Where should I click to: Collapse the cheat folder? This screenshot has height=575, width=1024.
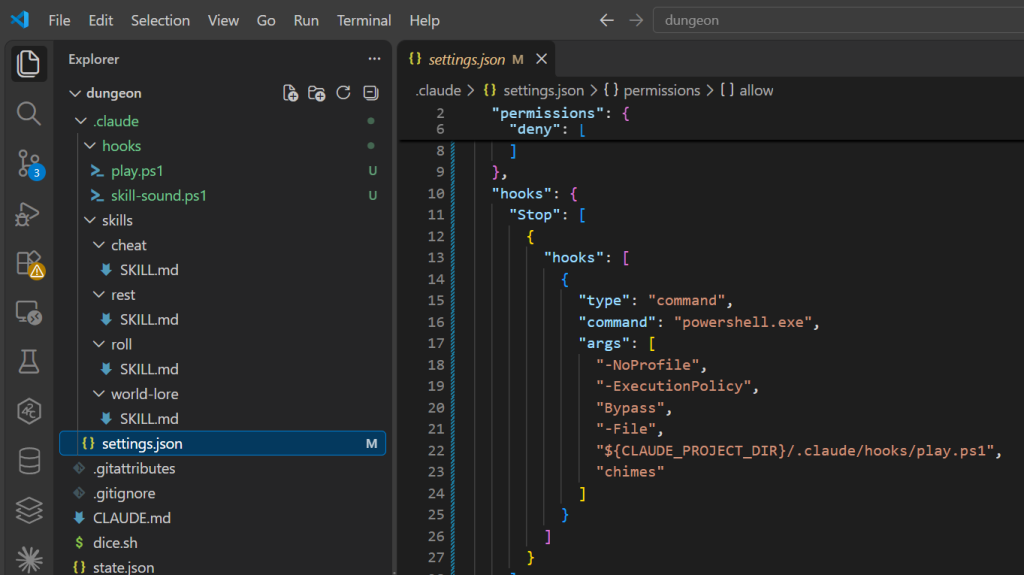point(99,245)
